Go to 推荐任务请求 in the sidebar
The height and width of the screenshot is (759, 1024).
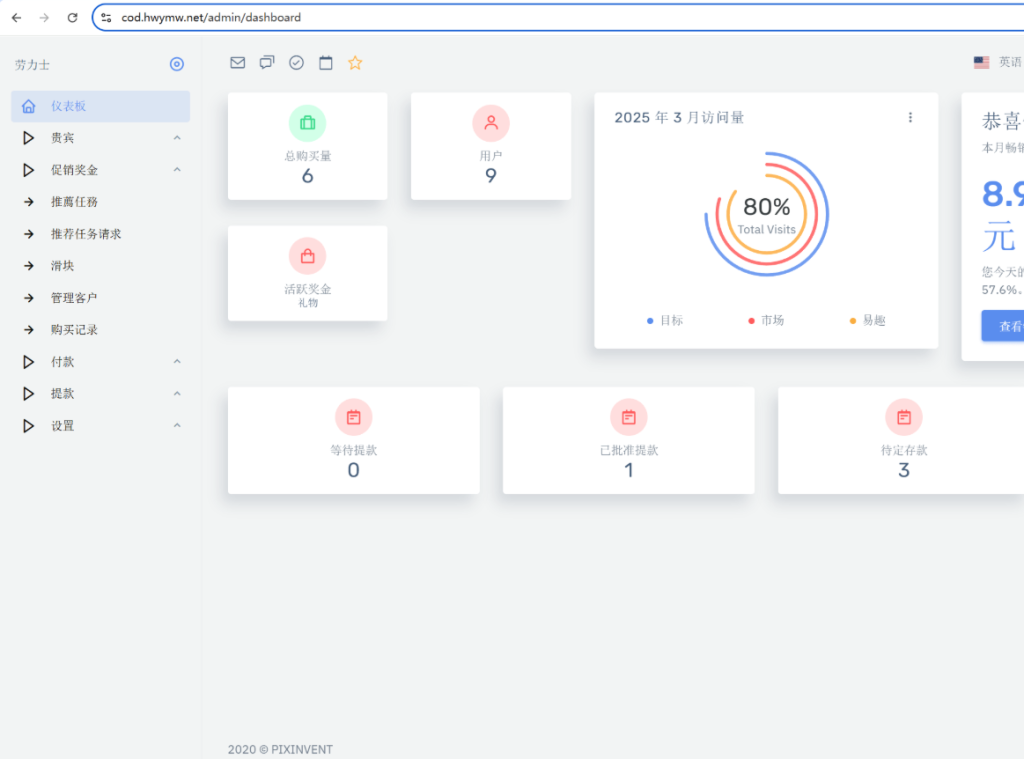tap(101, 234)
